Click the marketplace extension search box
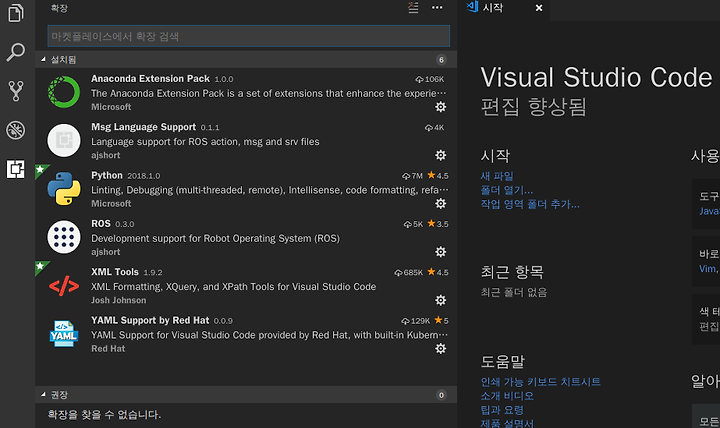Viewport: 720px width, 428px height. [248, 36]
